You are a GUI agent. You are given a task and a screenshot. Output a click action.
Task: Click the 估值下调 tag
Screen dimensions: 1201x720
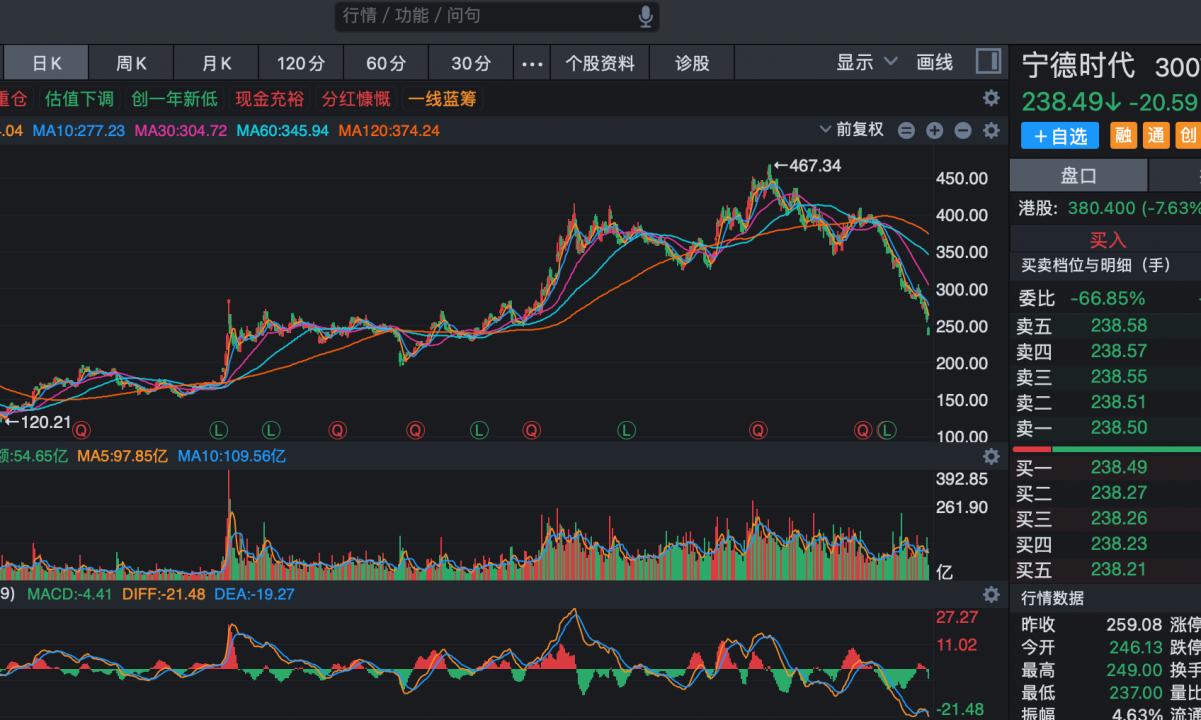point(81,99)
